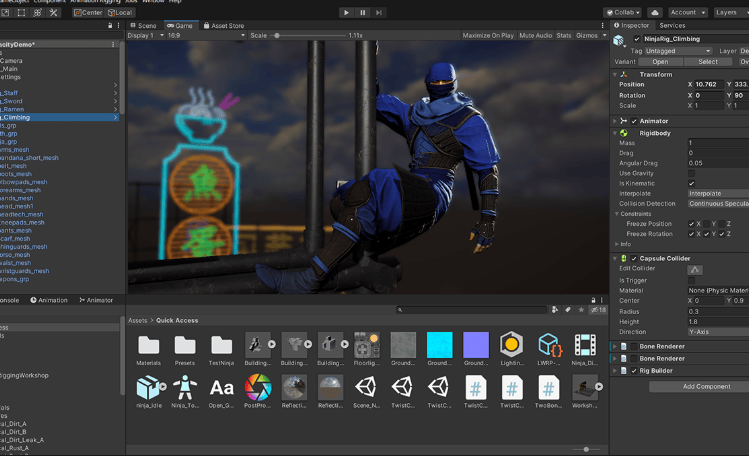The width and height of the screenshot is (749, 456).
Task: Expand the Rigidbody Info foldout
Action: [x=617, y=244]
